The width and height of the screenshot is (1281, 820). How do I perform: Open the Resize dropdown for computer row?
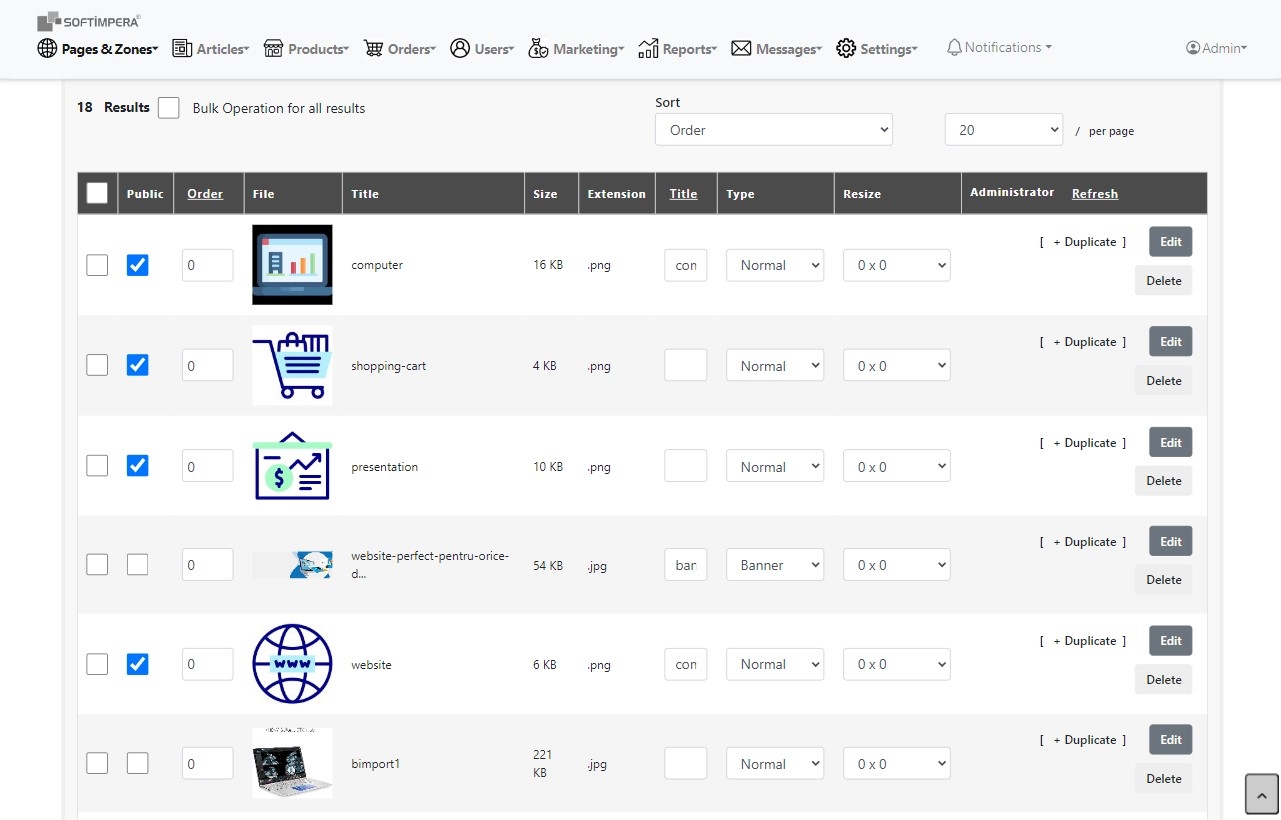tap(897, 265)
